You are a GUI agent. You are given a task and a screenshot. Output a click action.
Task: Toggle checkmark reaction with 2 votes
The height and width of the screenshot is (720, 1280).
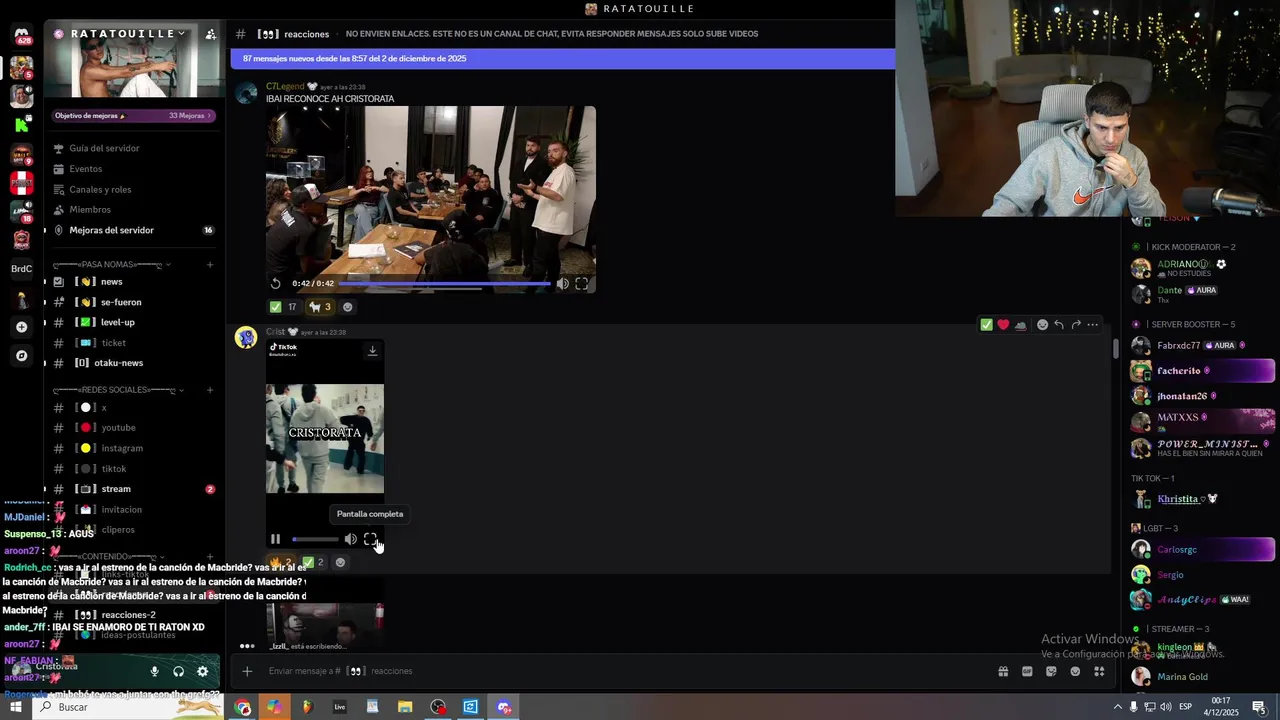pyautogui.click(x=313, y=562)
